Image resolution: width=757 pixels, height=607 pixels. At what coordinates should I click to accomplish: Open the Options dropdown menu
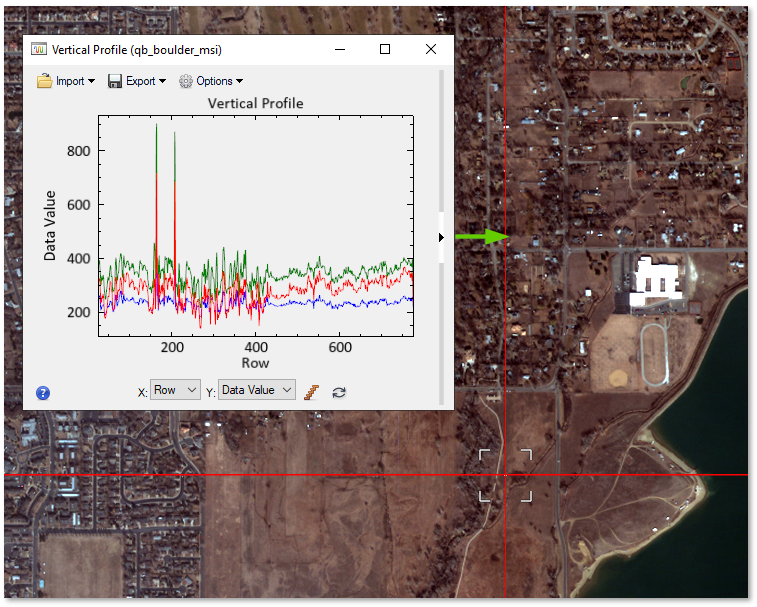211,81
